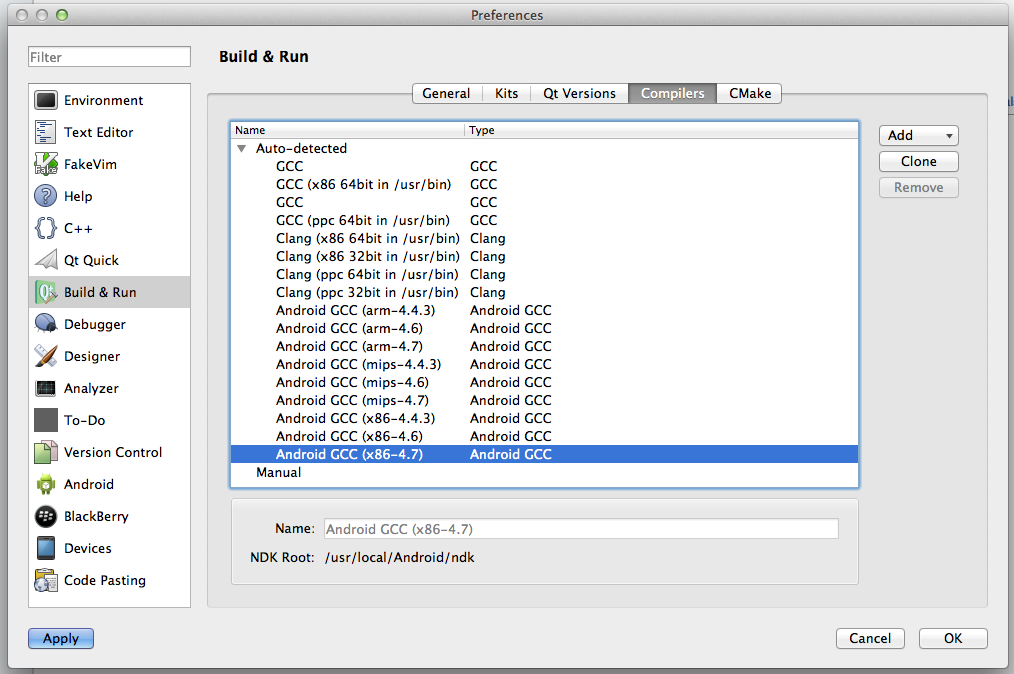Open the Debugger settings page
This screenshot has width=1014, height=674.
coord(44,324)
